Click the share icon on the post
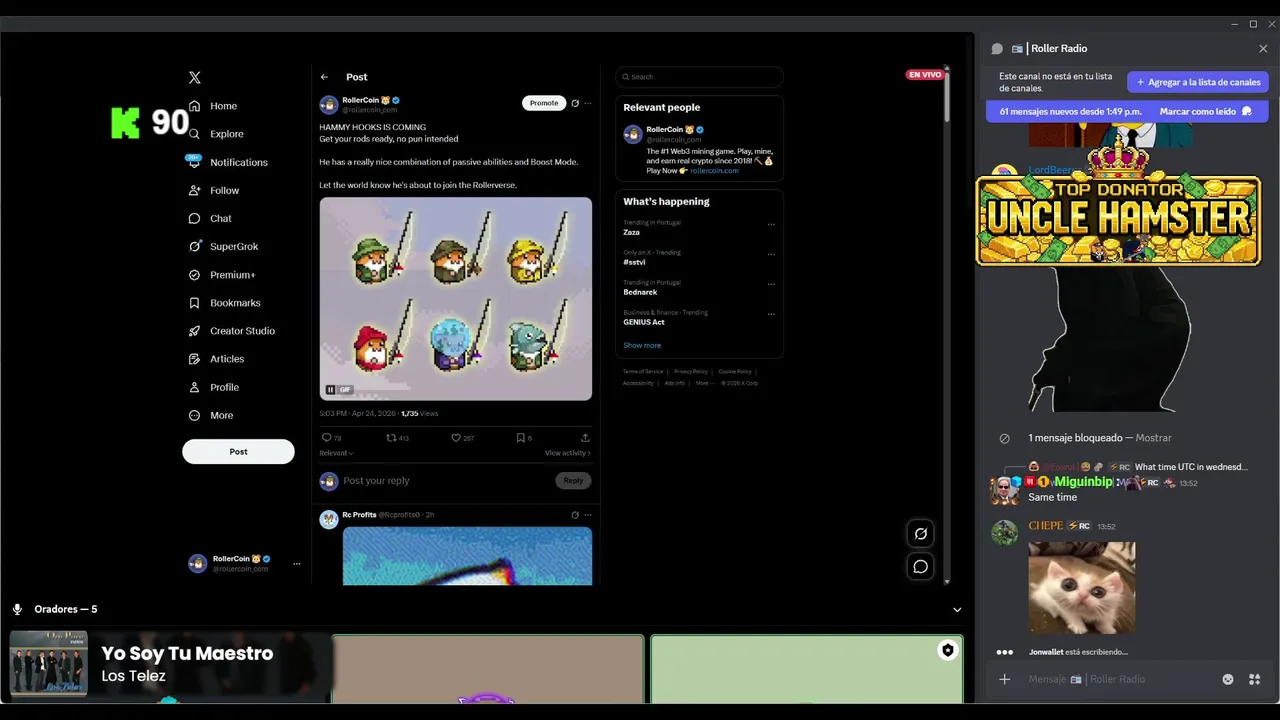This screenshot has width=1280, height=720. click(585, 438)
